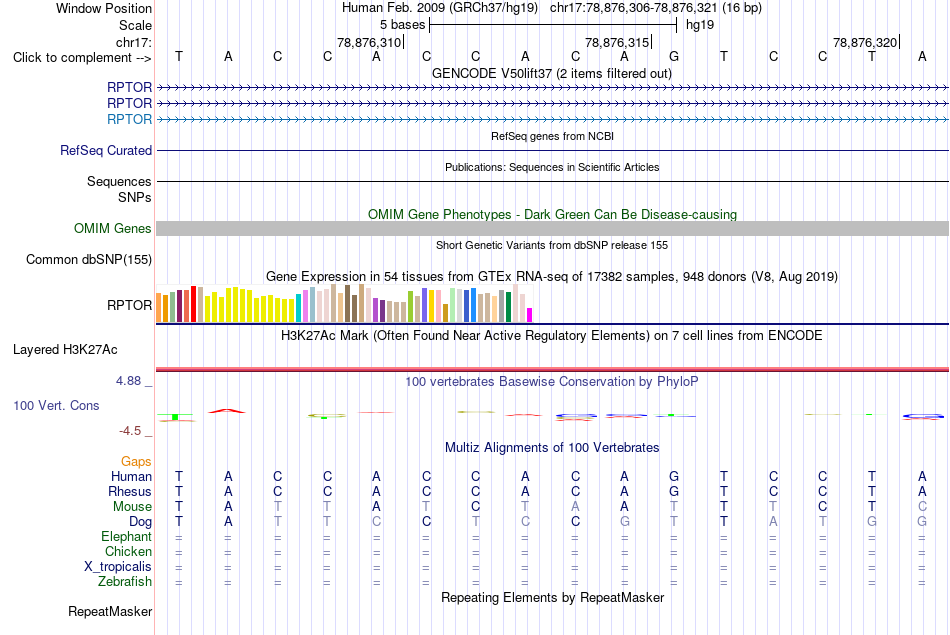Click the G base in the Rhesus alignment row
The image size is (950, 635).
(x=674, y=491)
